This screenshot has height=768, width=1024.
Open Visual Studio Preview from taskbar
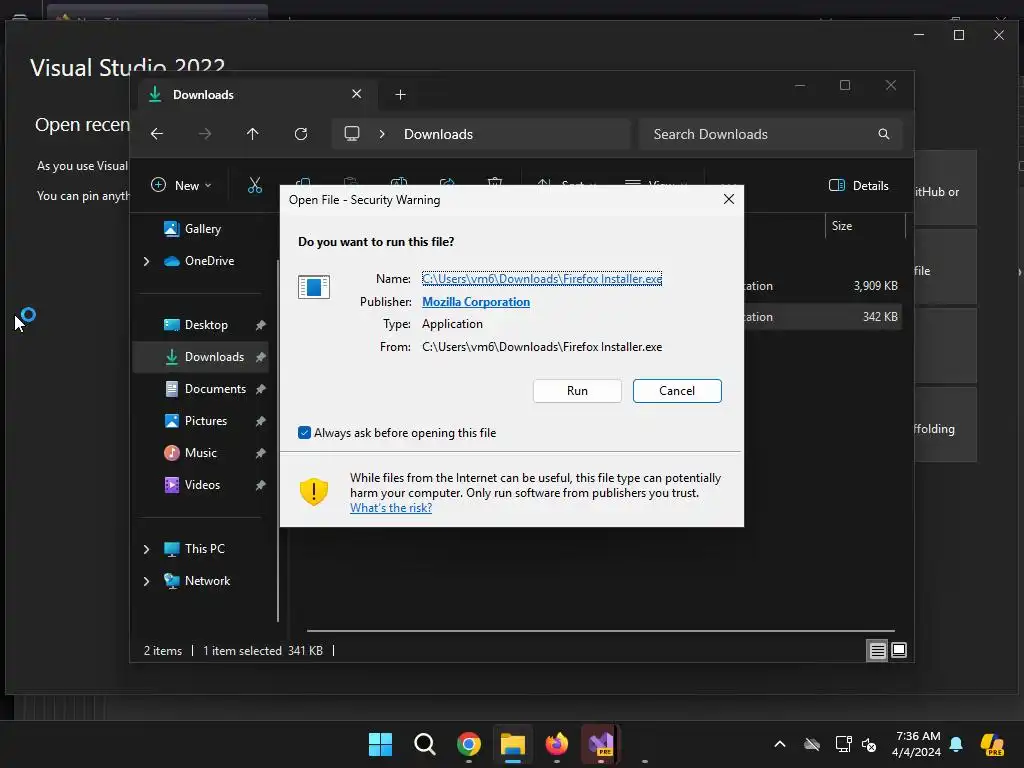pyautogui.click(x=601, y=744)
